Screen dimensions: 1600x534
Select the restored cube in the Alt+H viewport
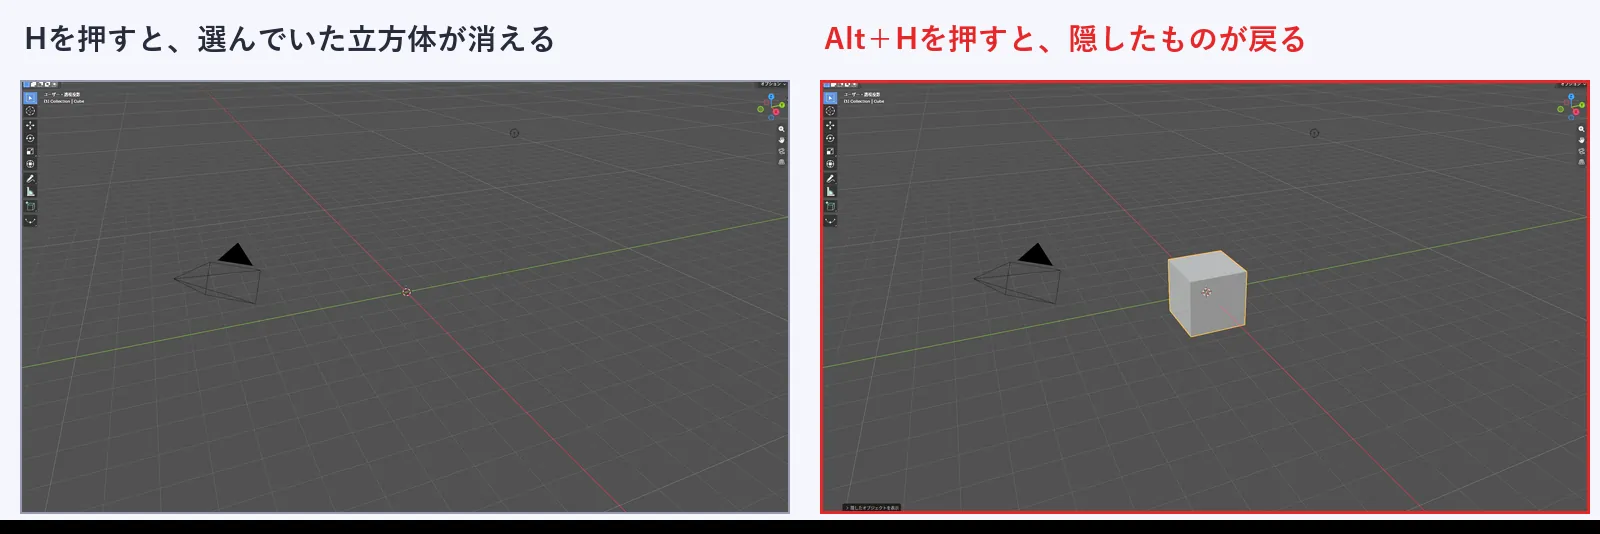pyautogui.click(x=1207, y=293)
